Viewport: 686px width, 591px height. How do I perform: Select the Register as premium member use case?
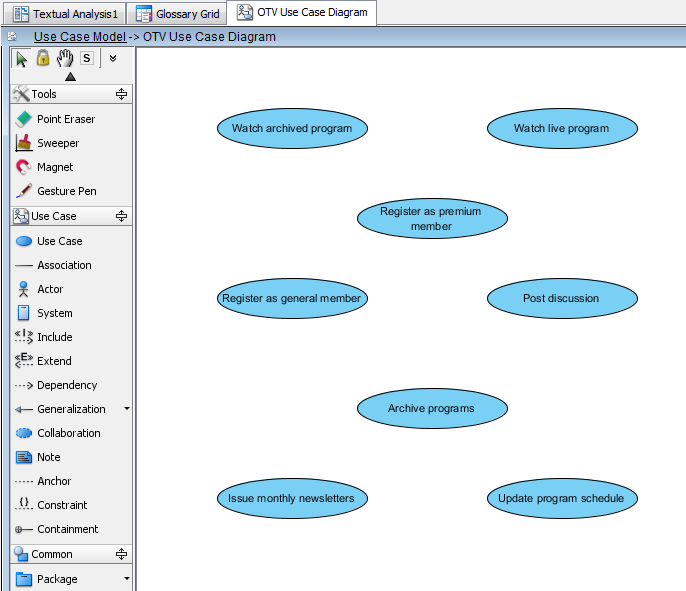tap(432, 218)
